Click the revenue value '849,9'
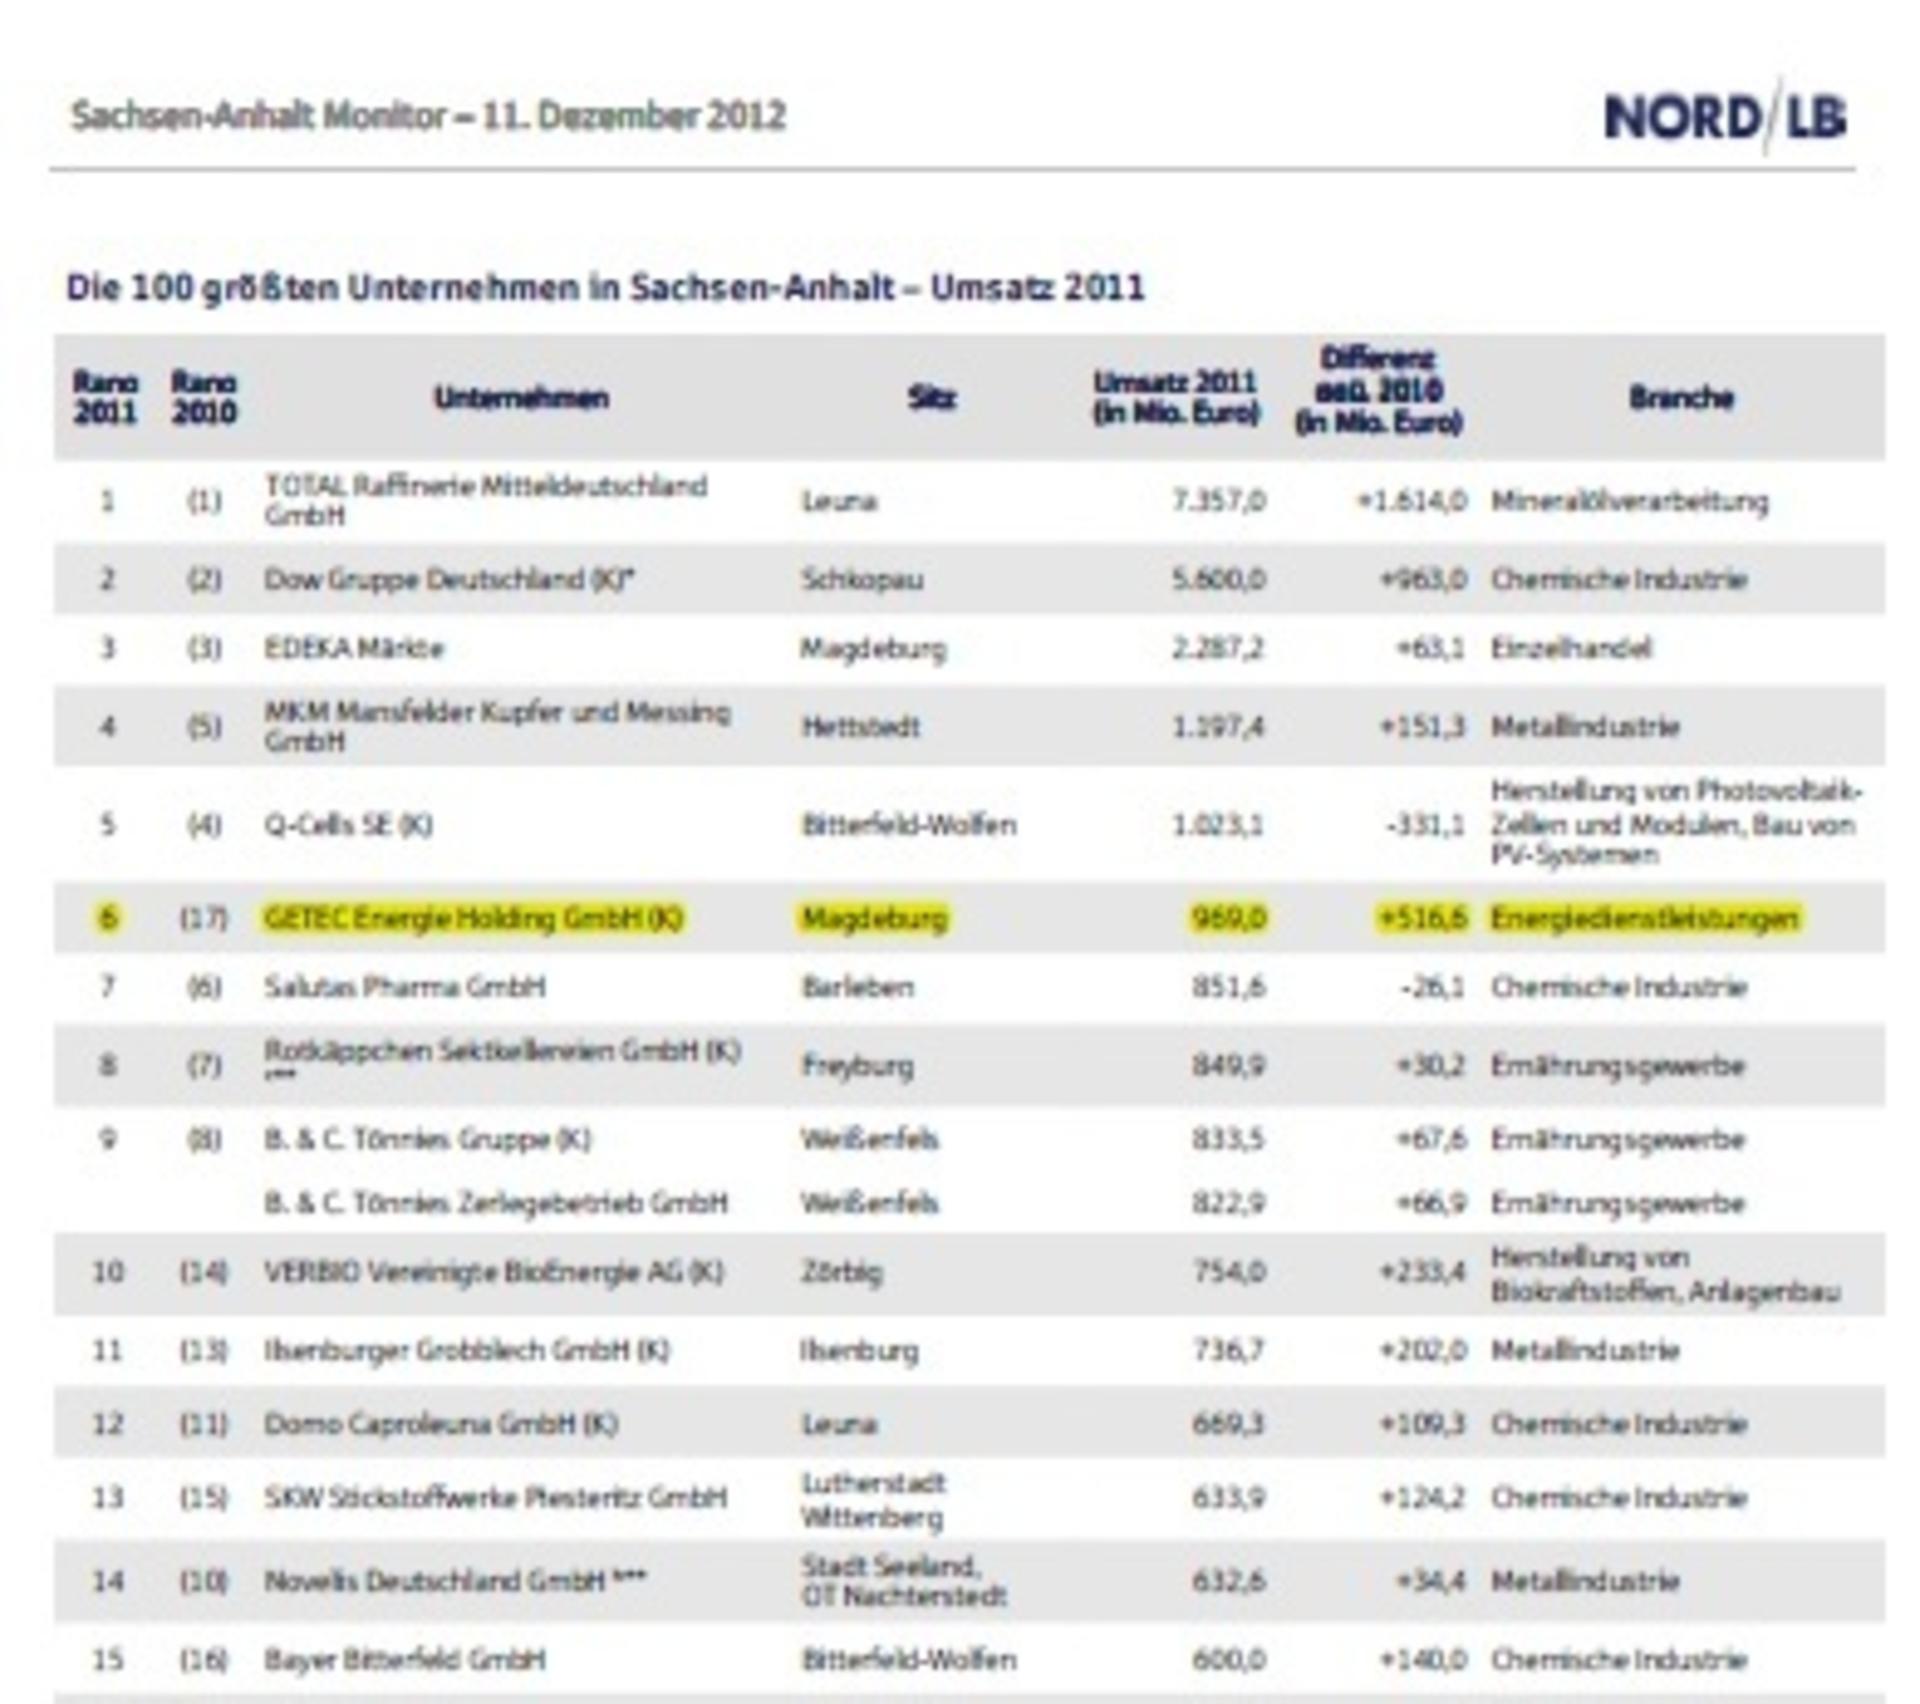This screenshot has width=1920, height=1704. pyautogui.click(x=1230, y=1065)
